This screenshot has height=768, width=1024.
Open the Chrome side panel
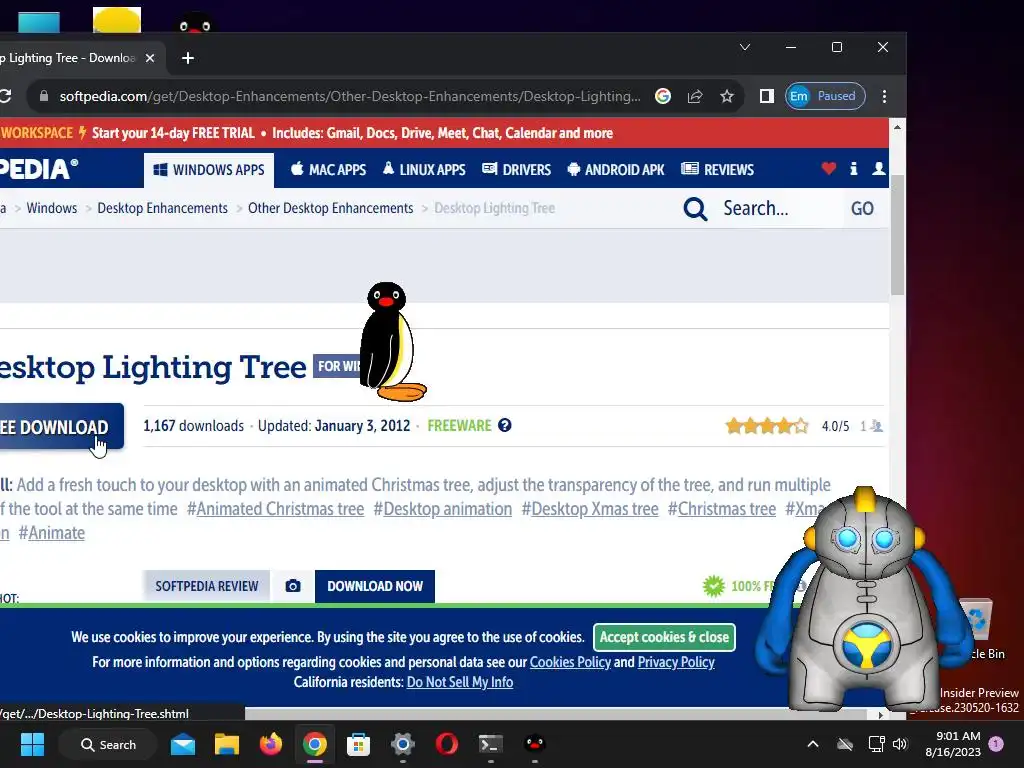pos(767,96)
